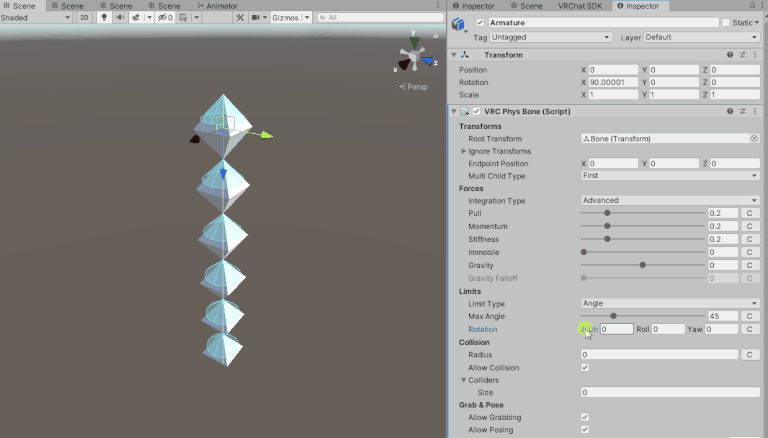Click the Gravity slider handle

coord(642,265)
